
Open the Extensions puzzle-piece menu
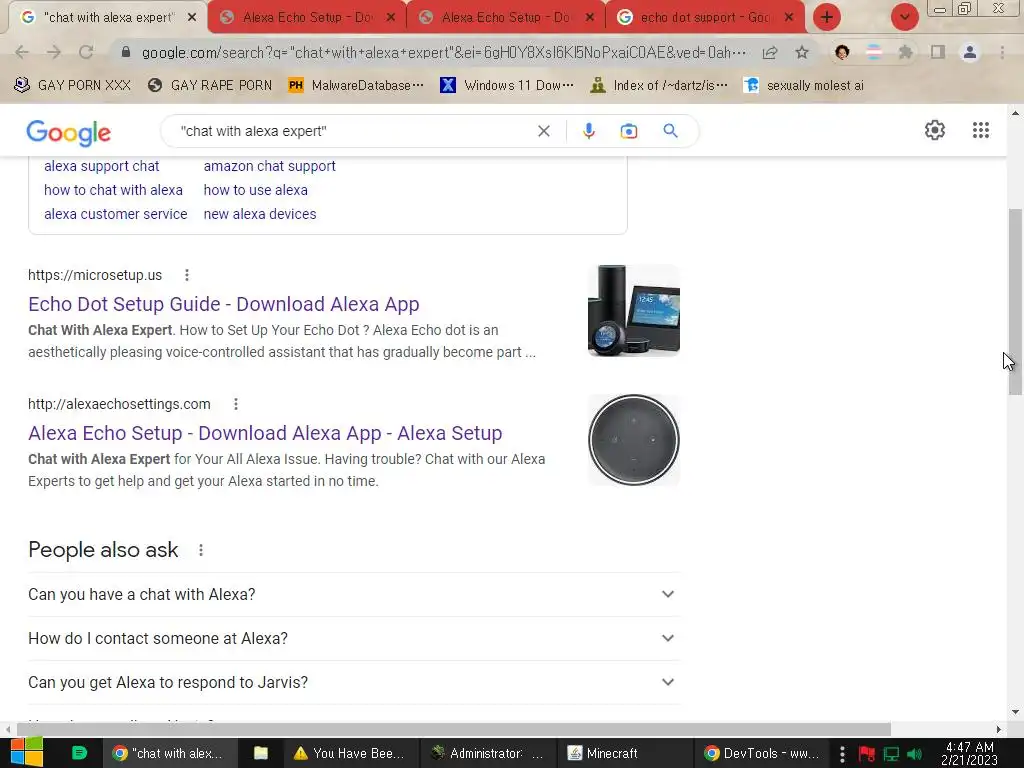pyautogui.click(x=905, y=52)
